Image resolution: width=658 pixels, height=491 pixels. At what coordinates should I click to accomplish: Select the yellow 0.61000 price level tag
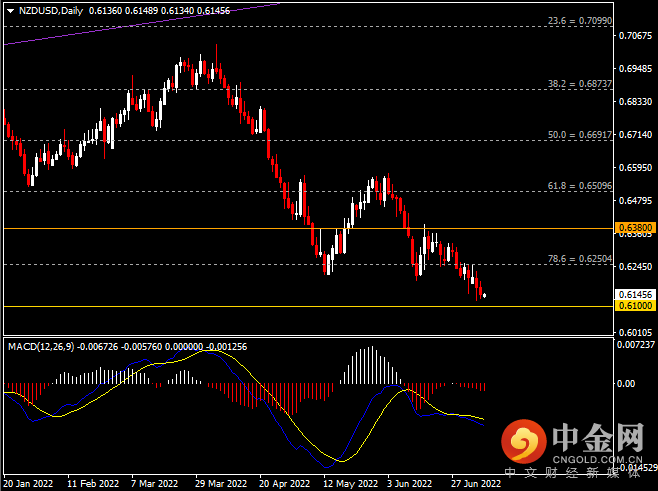(635, 306)
